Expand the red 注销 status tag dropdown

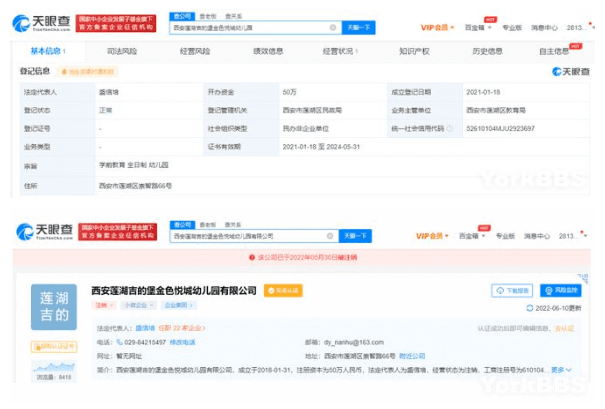[104, 305]
